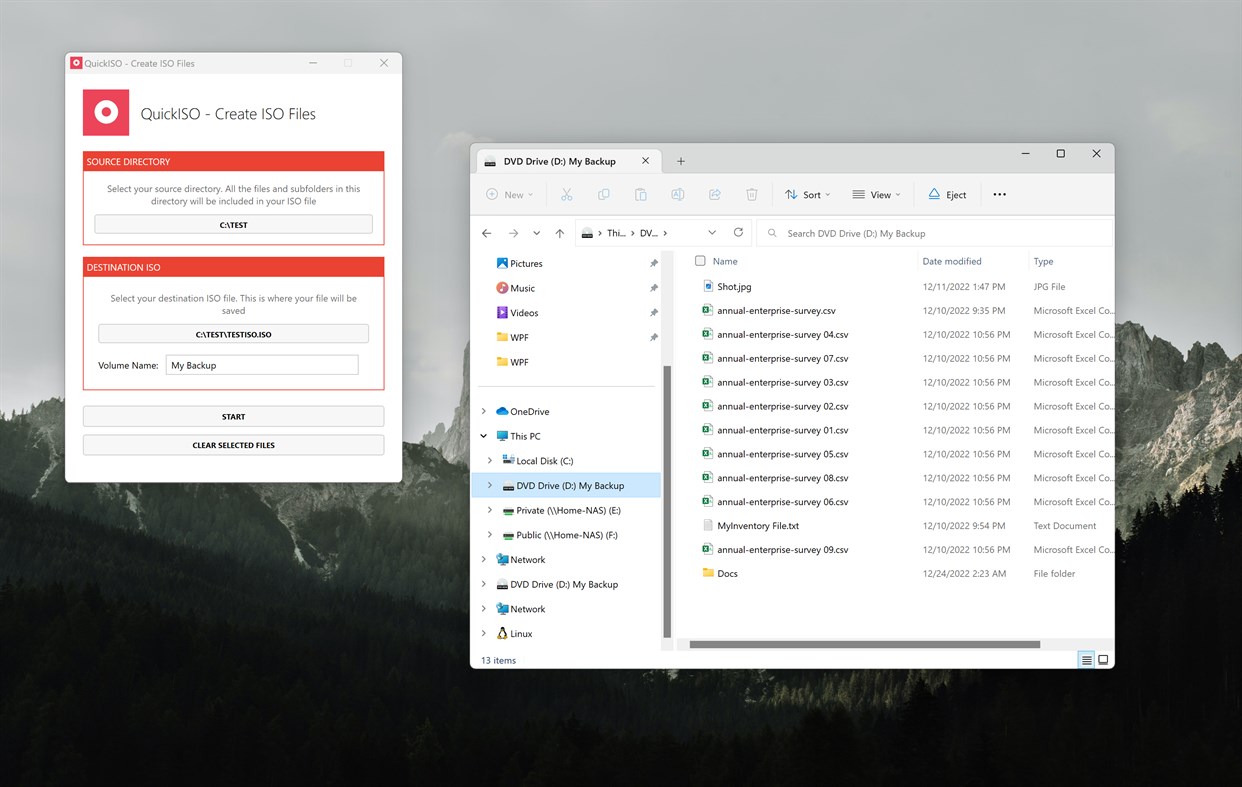Screen dimensions: 1242x787
Task: Select the Linux item in navigation pane
Action: (x=521, y=634)
